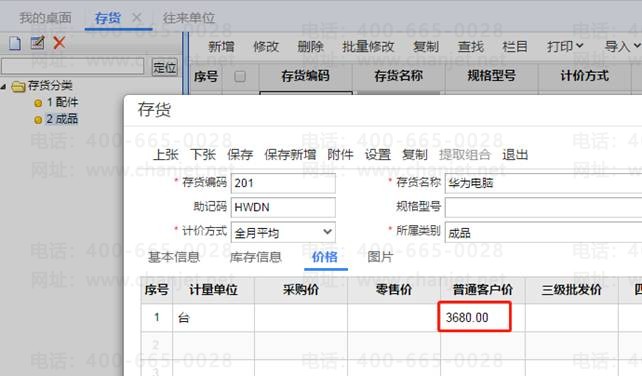
Task: Click the 三级批发价 cell in row 1
Action: 572,317
